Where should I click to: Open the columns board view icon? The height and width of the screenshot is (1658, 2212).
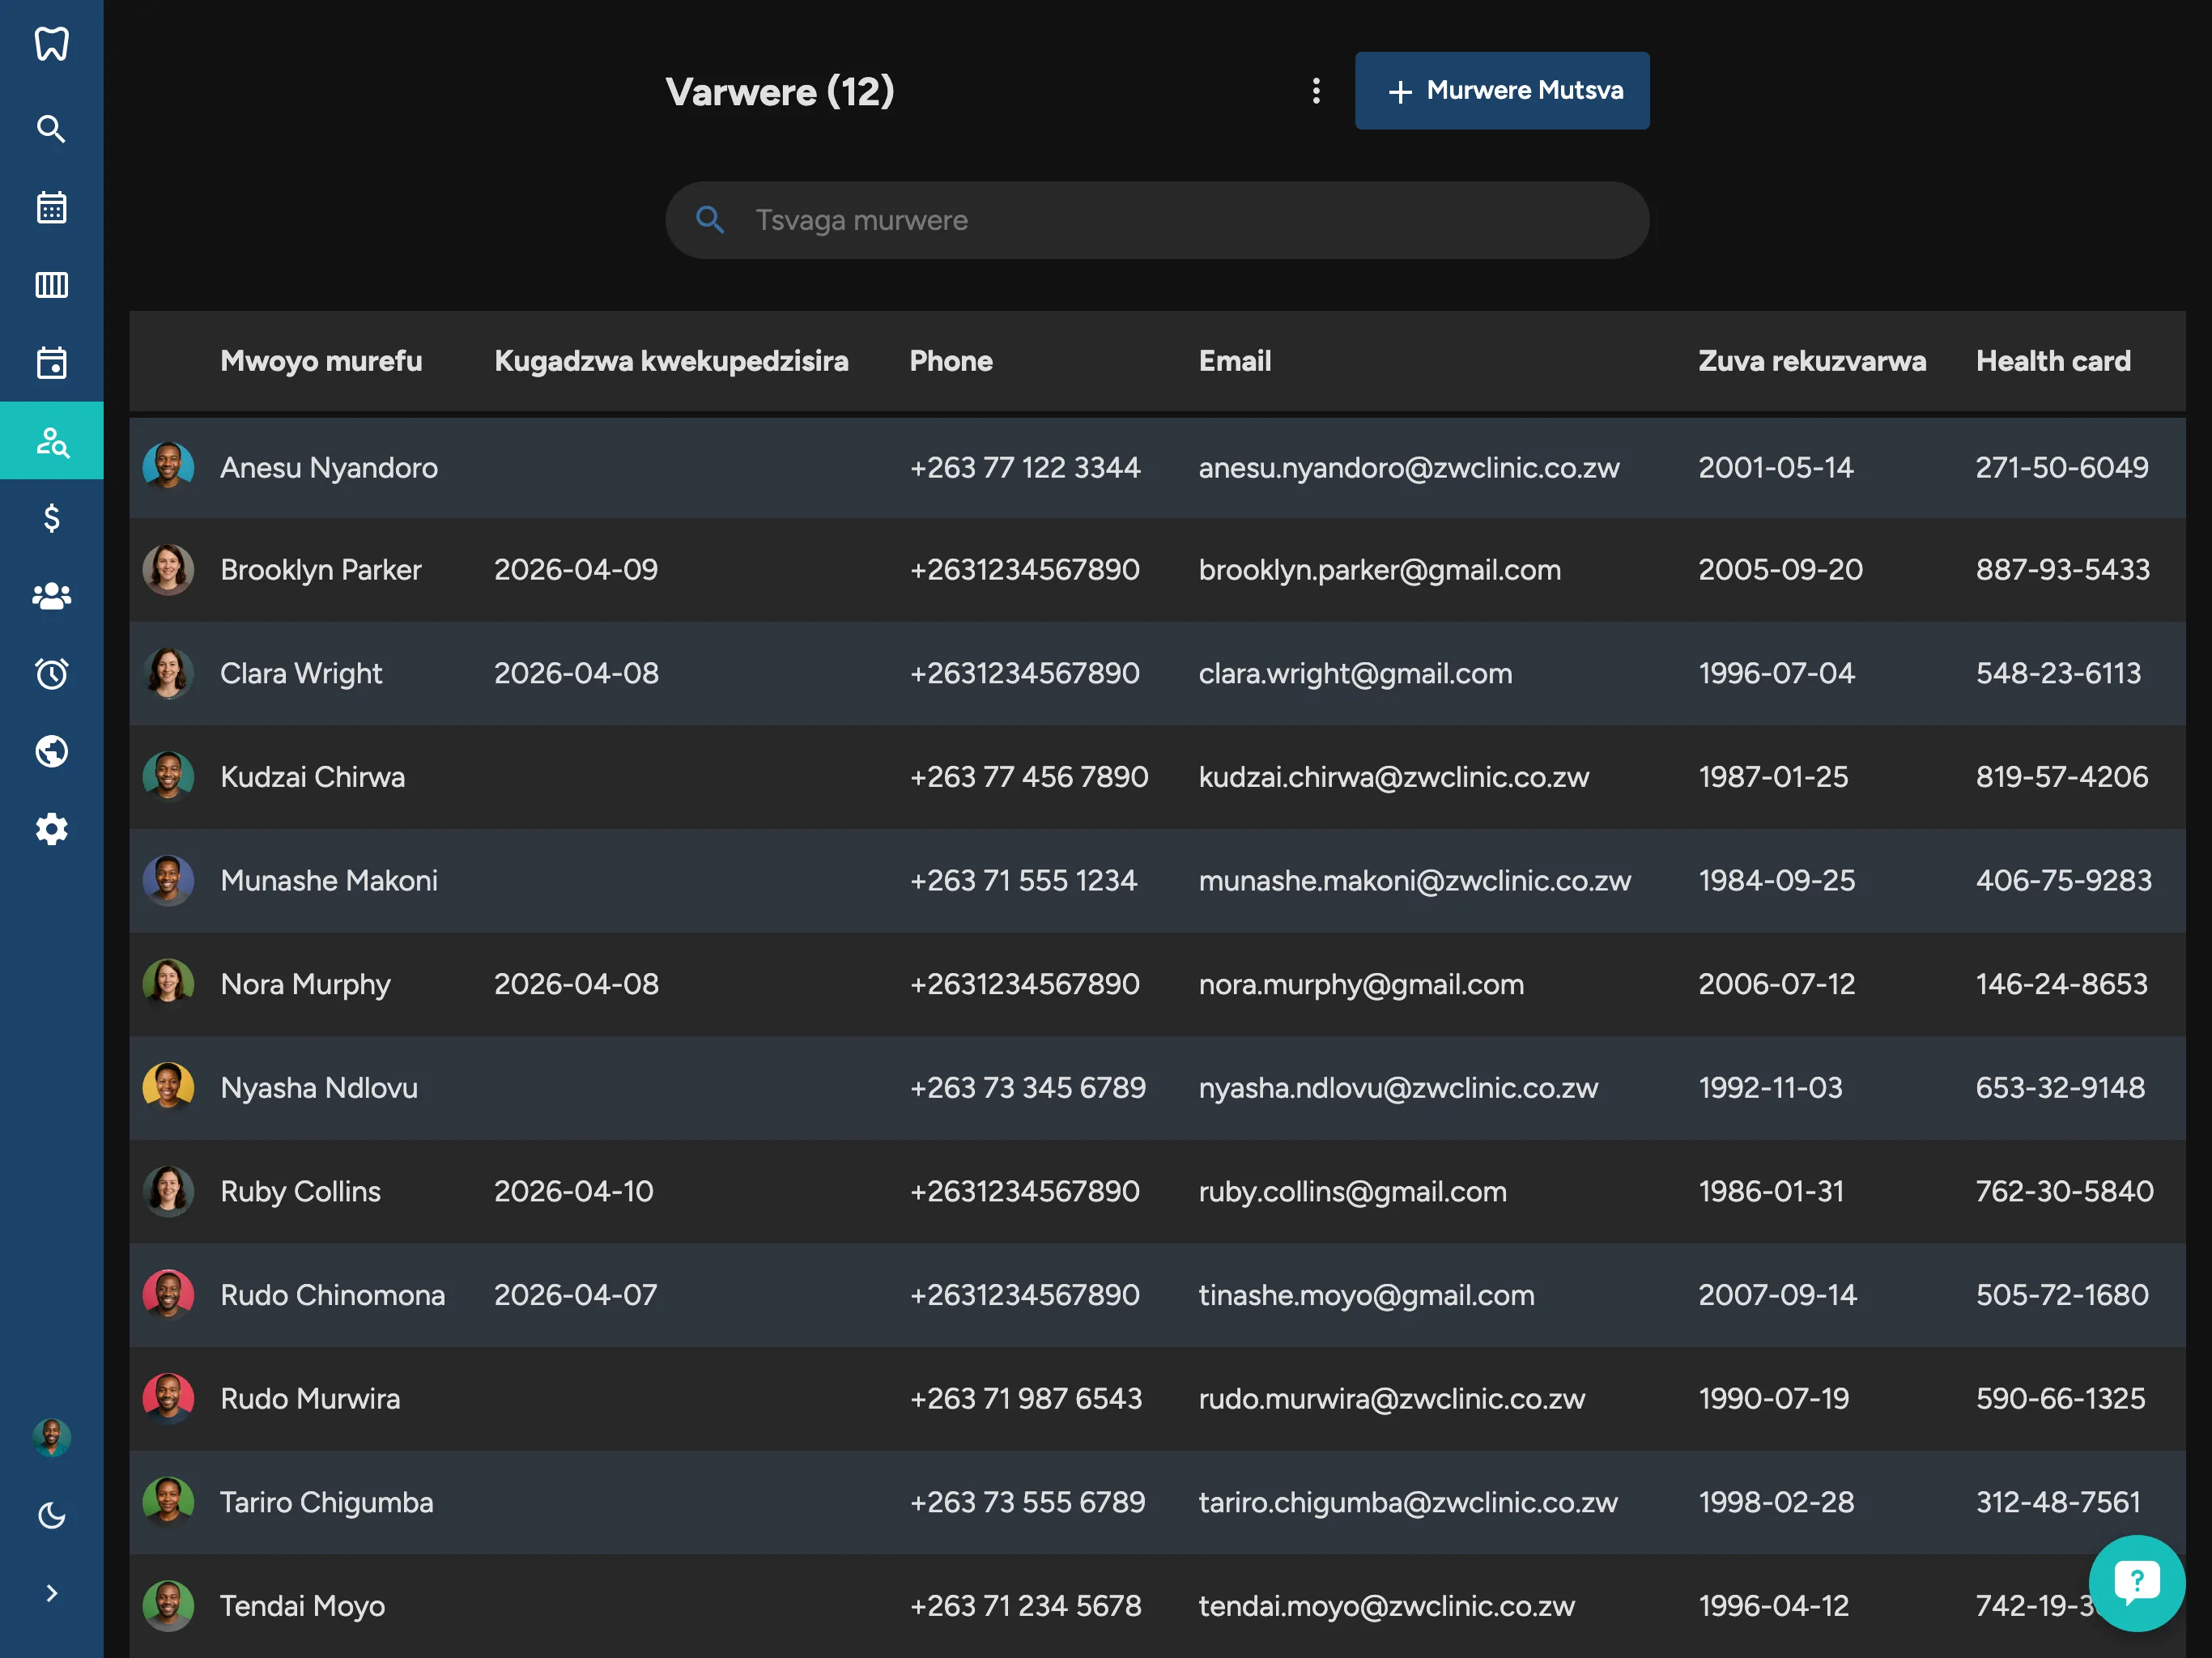(51, 285)
